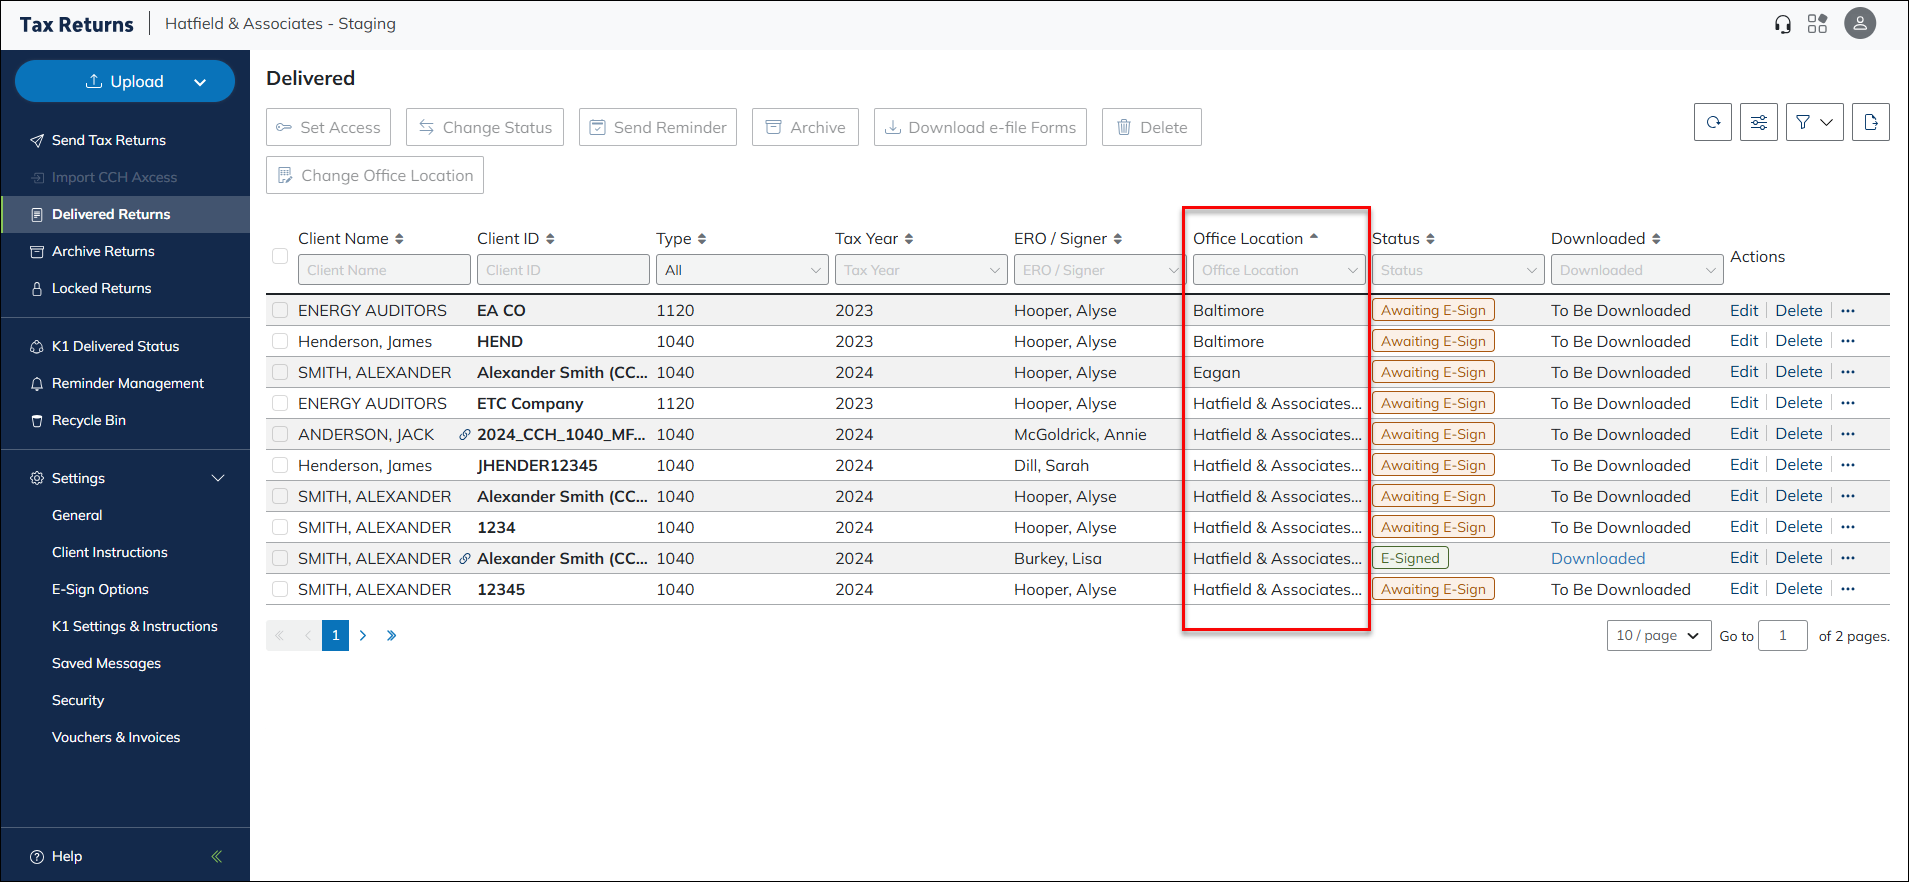The width and height of the screenshot is (1909, 882).
Task: Click Edit for the JHENDER12345 row
Action: coord(1744,465)
